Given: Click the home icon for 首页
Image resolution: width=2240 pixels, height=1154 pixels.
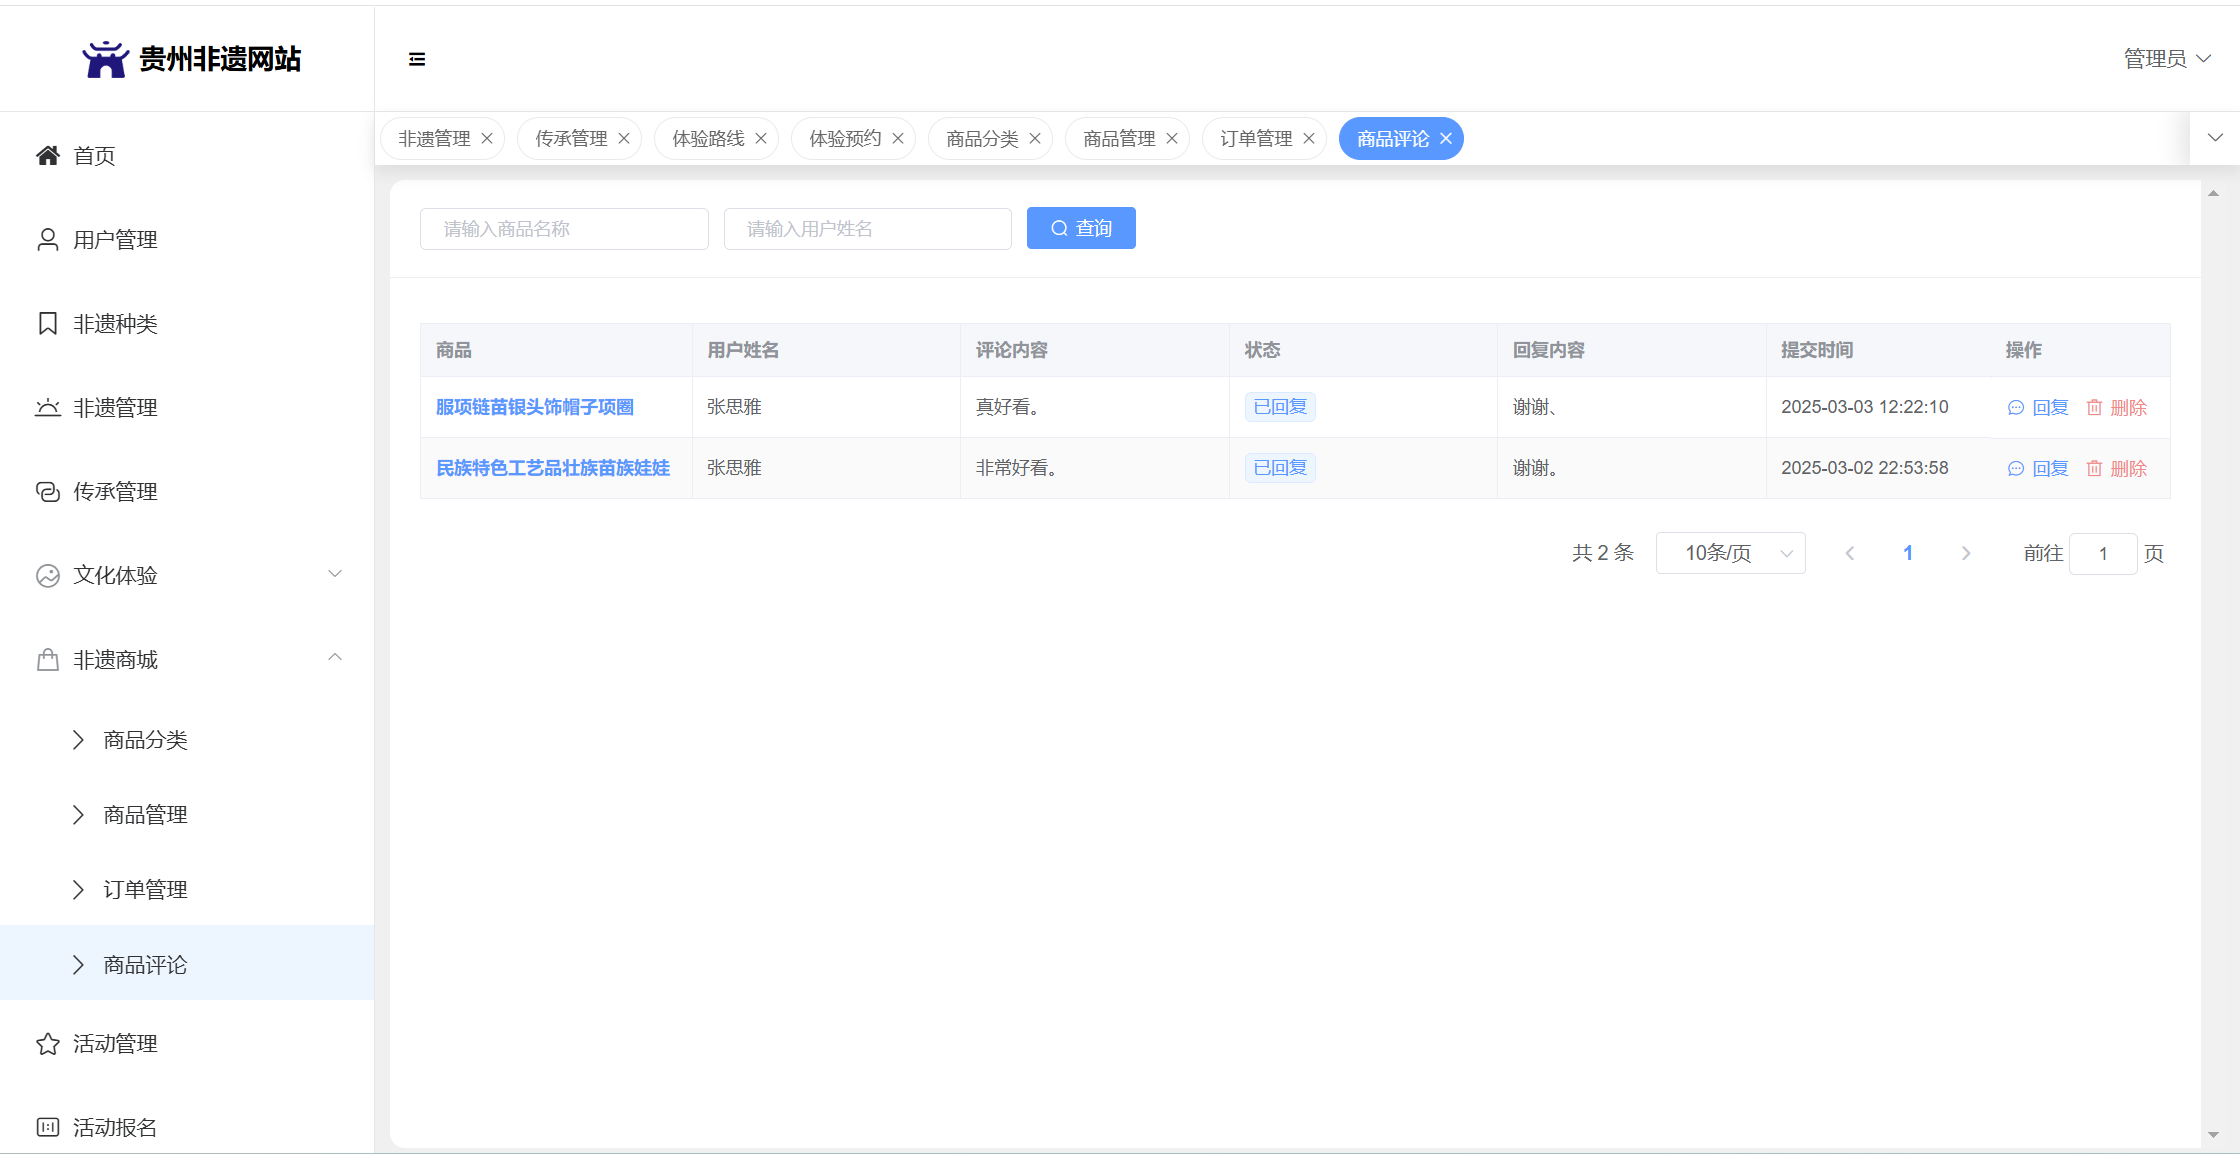Looking at the screenshot, I should pyautogui.click(x=47, y=155).
